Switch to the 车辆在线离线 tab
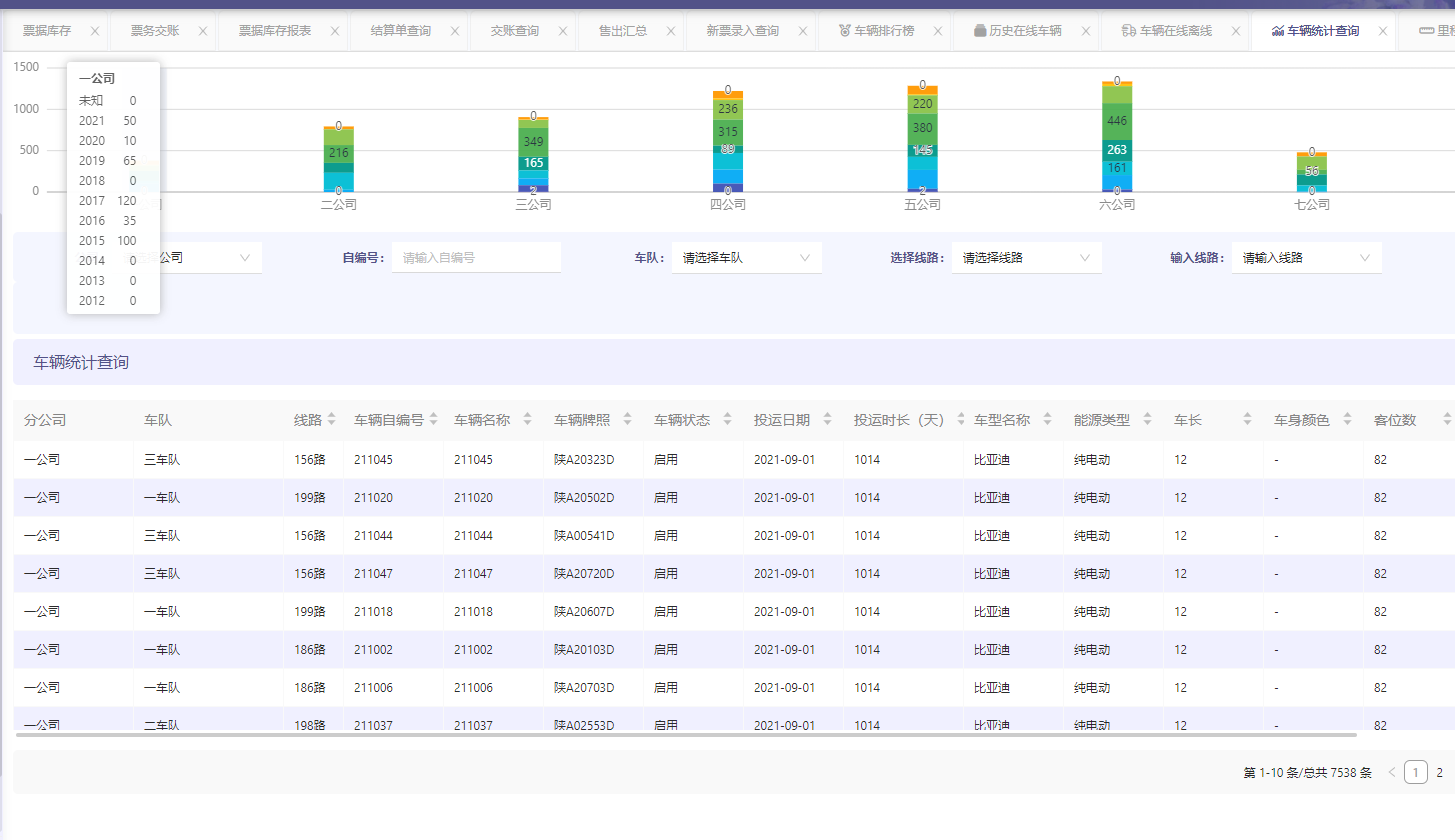The image size is (1455, 840). tap(1167, 31)
